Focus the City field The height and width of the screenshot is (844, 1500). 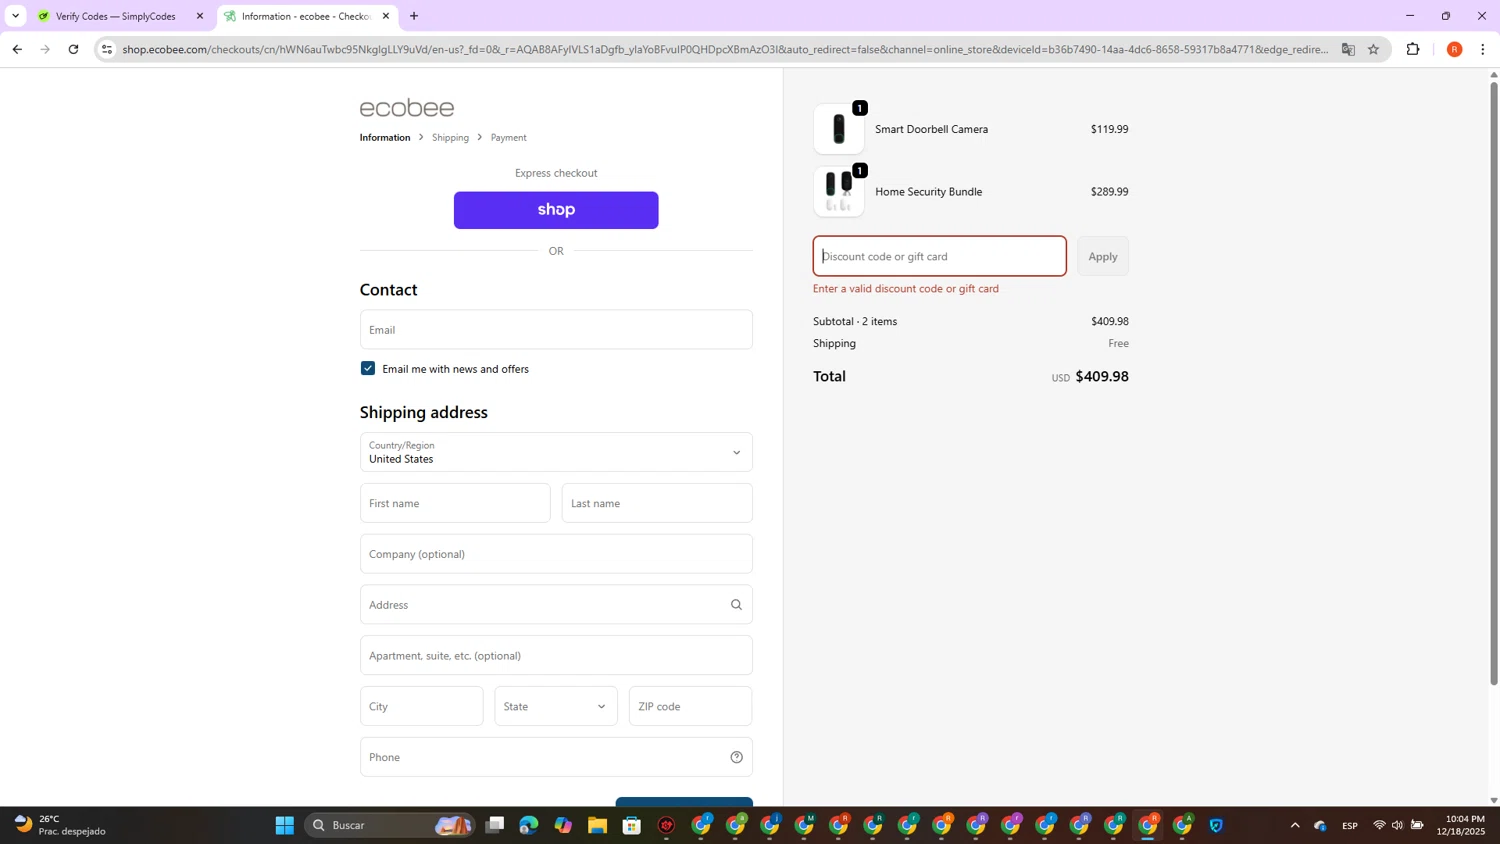pyautogui.click(x=421, y=706)
